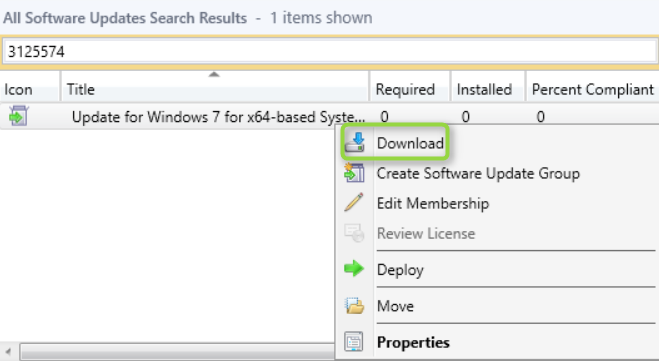This screenshot has width=659, height=361.
Task: Click the horizontal scrollbar left arrow
Action: [8, 352]
